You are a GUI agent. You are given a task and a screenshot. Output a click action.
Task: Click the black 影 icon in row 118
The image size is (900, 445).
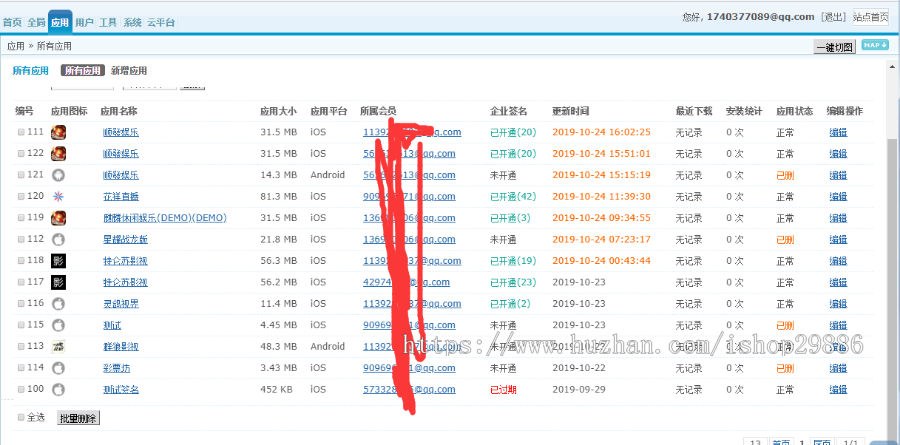pyautogui.click(x=59, y=261)
